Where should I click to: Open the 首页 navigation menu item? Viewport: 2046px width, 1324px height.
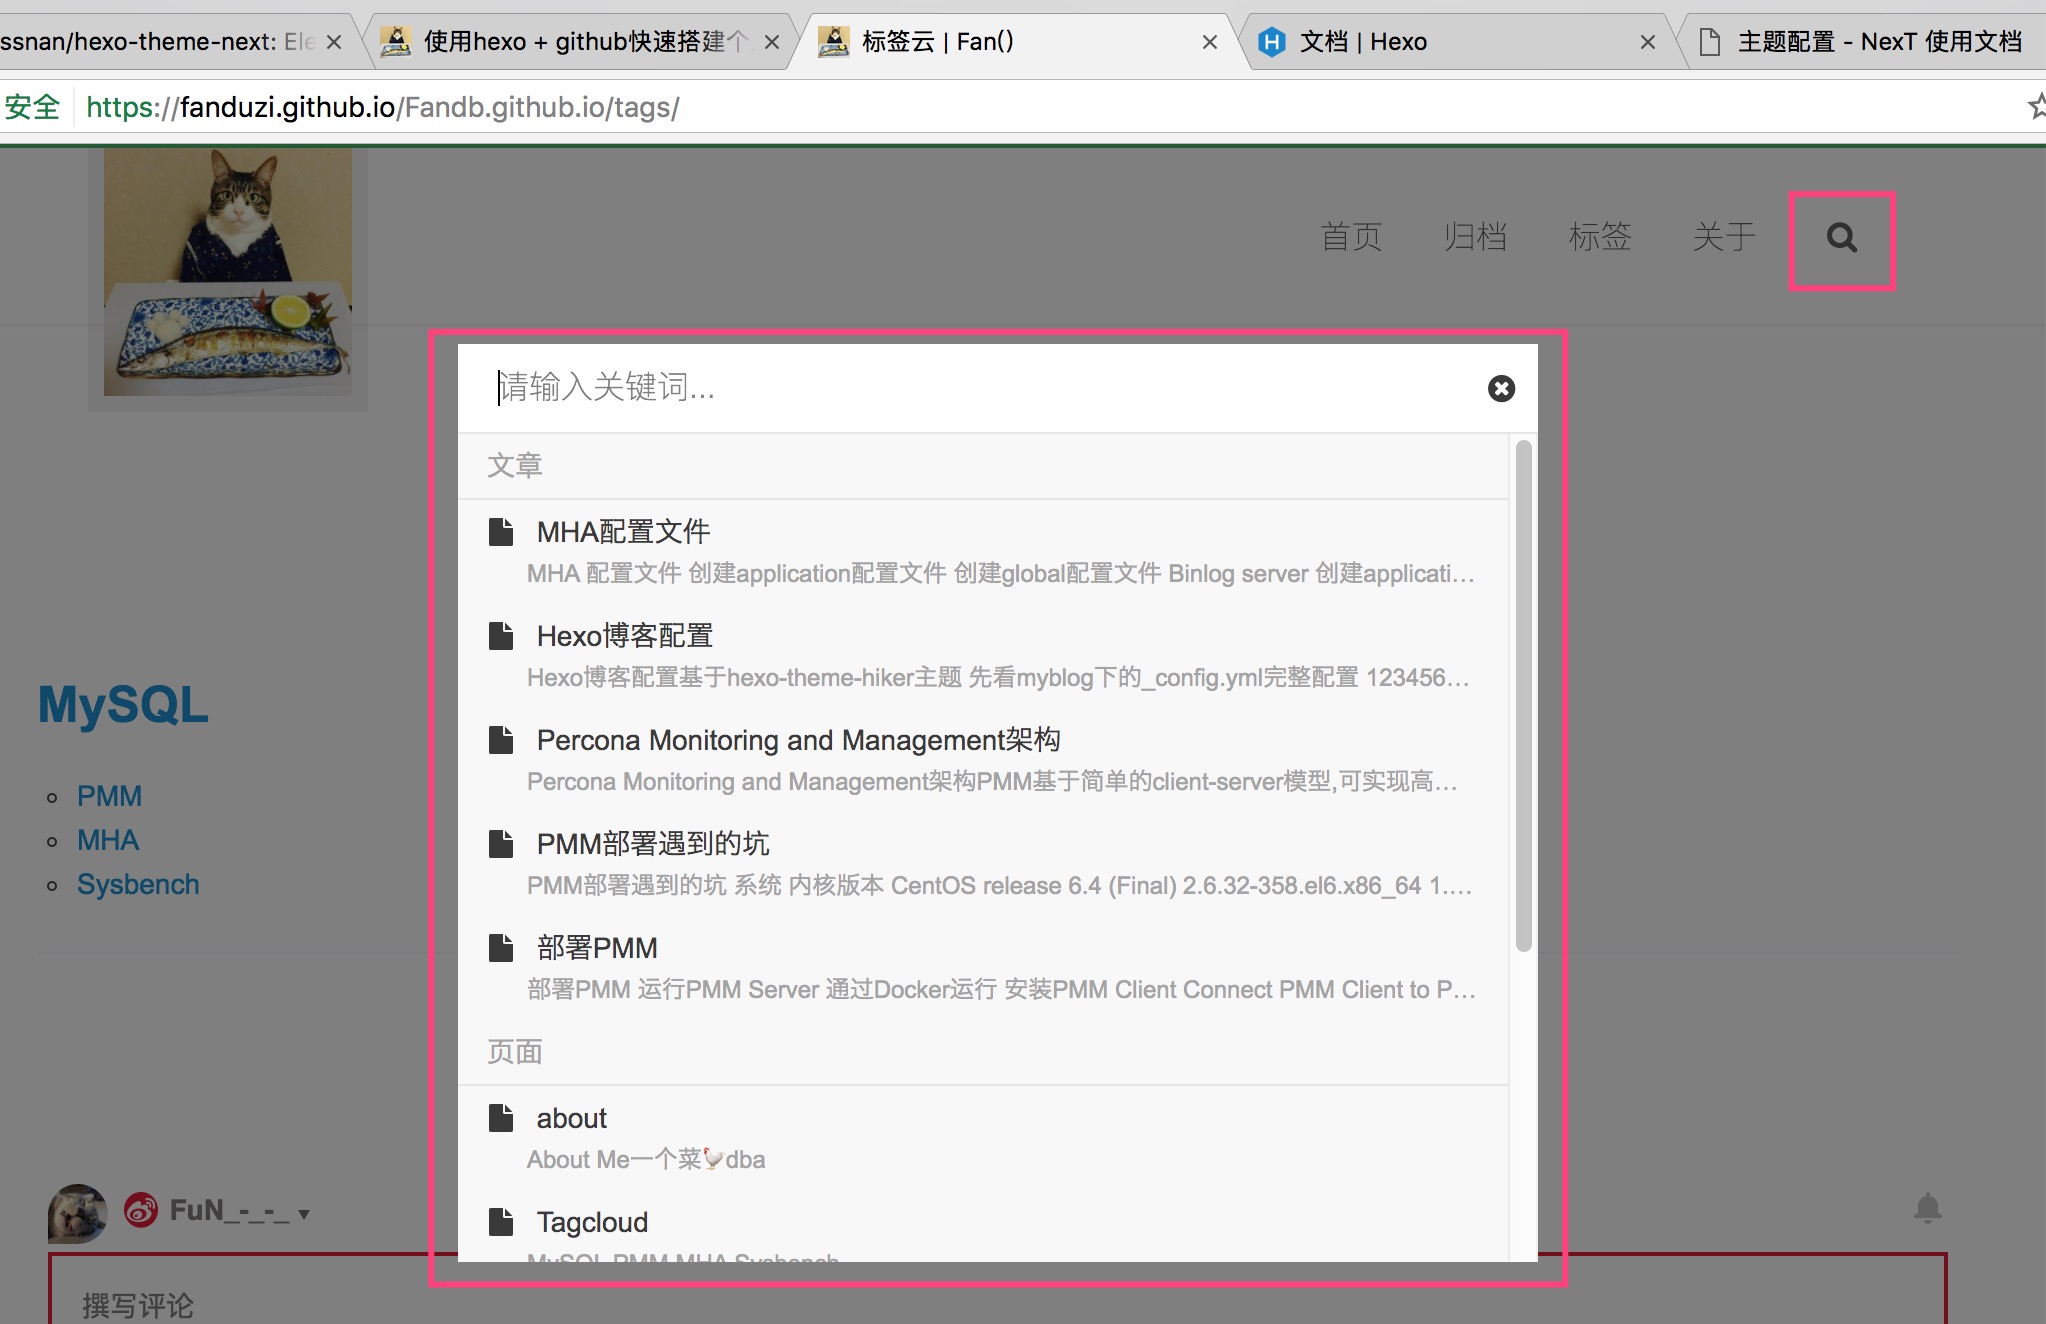pyautogui.click(x=1351, y=237)
